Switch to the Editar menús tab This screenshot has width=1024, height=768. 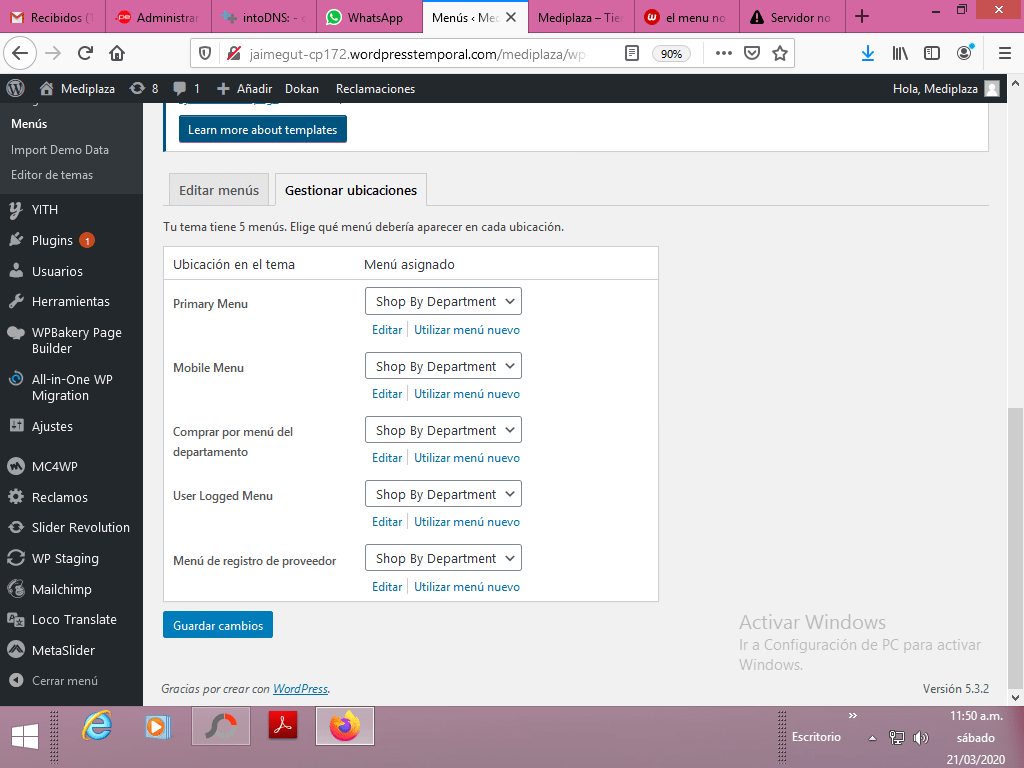219,190
